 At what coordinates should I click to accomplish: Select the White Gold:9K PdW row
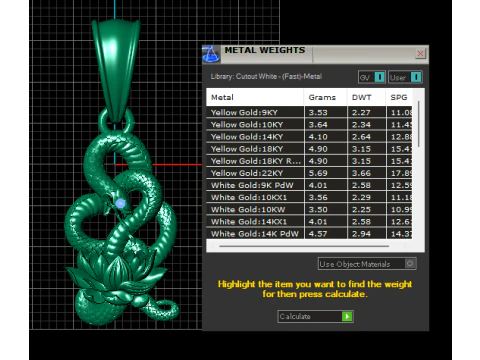309,185
